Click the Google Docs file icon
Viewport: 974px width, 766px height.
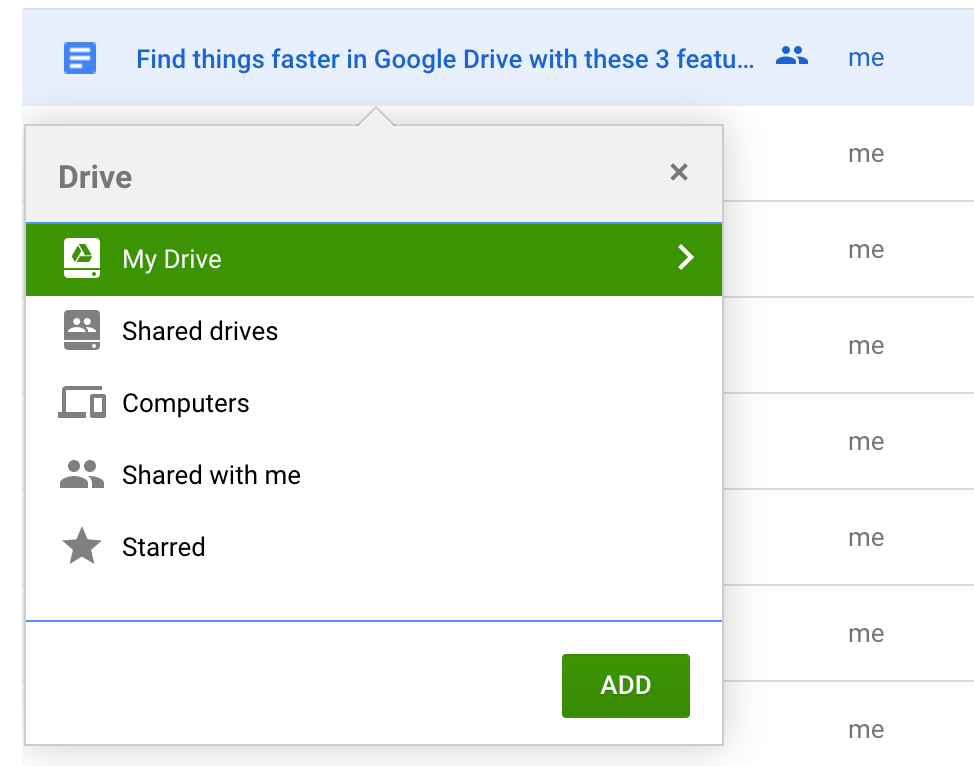[x=80, y=58]
